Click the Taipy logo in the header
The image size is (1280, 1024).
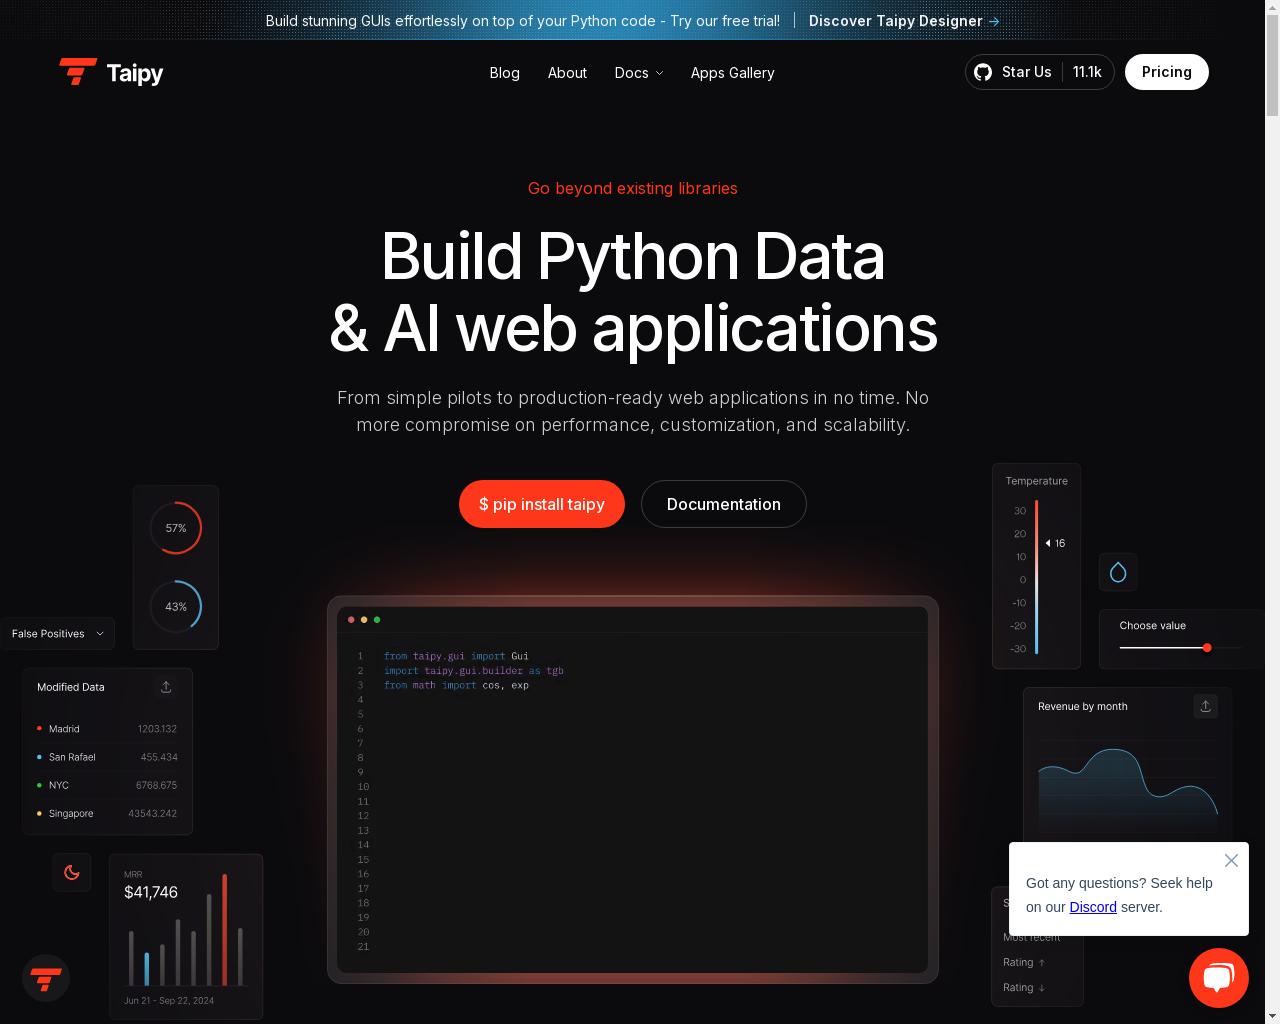click(111, 72)
